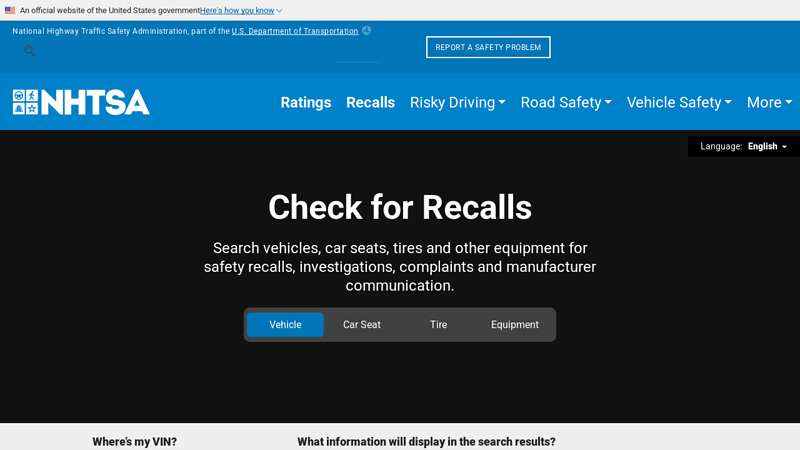The image size is (800, 450).
Task: Switch to the Tire tab
Action: [x=438, y=324]
